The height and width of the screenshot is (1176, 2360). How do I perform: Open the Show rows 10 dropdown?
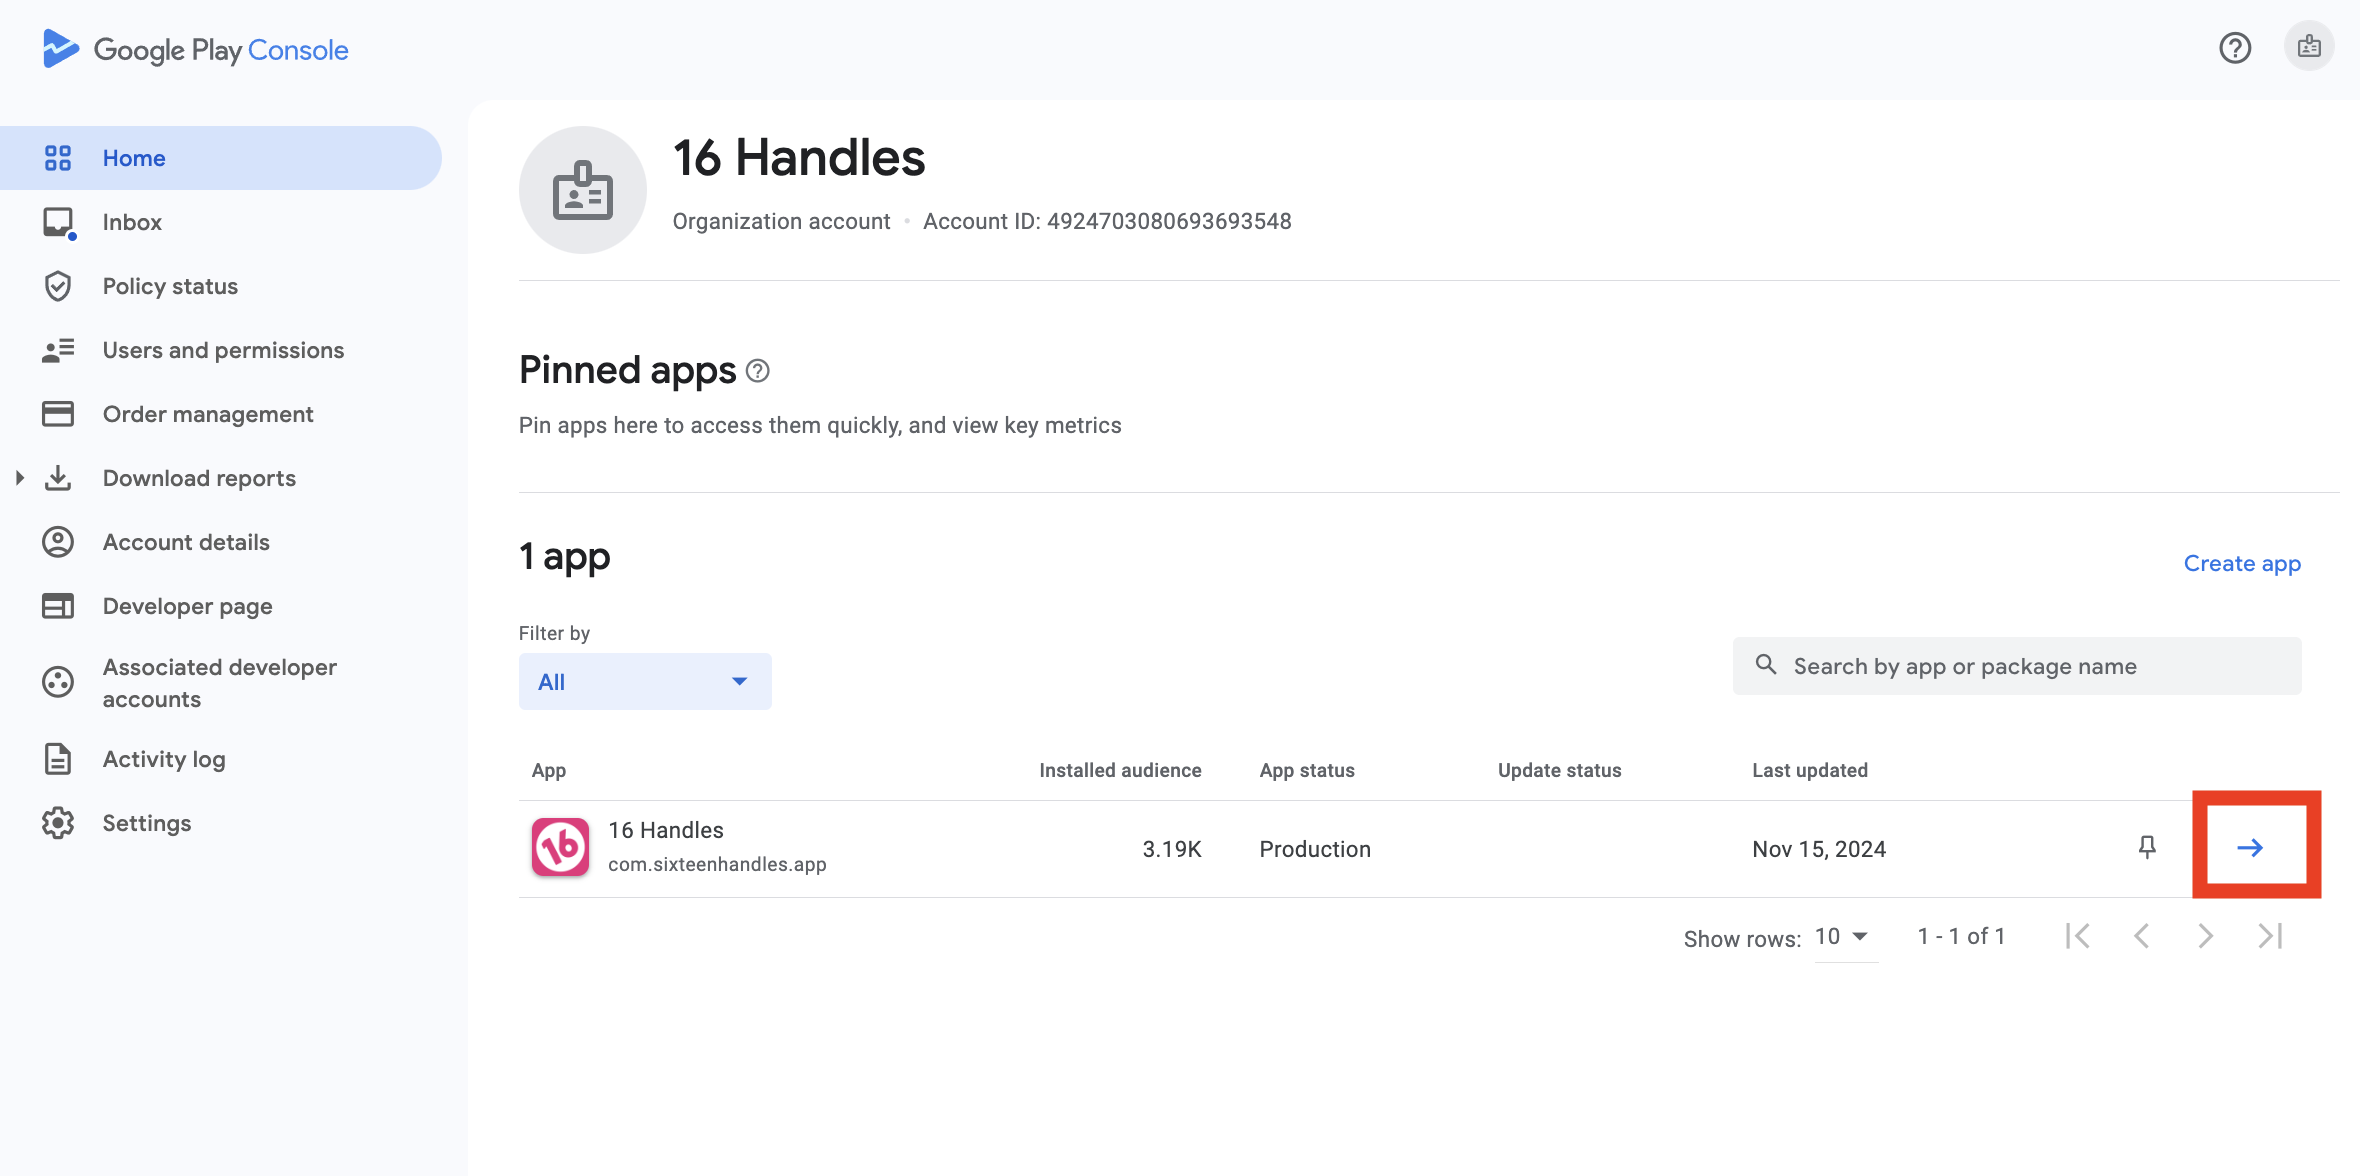pyautogui.click(x=1845, y=937)
